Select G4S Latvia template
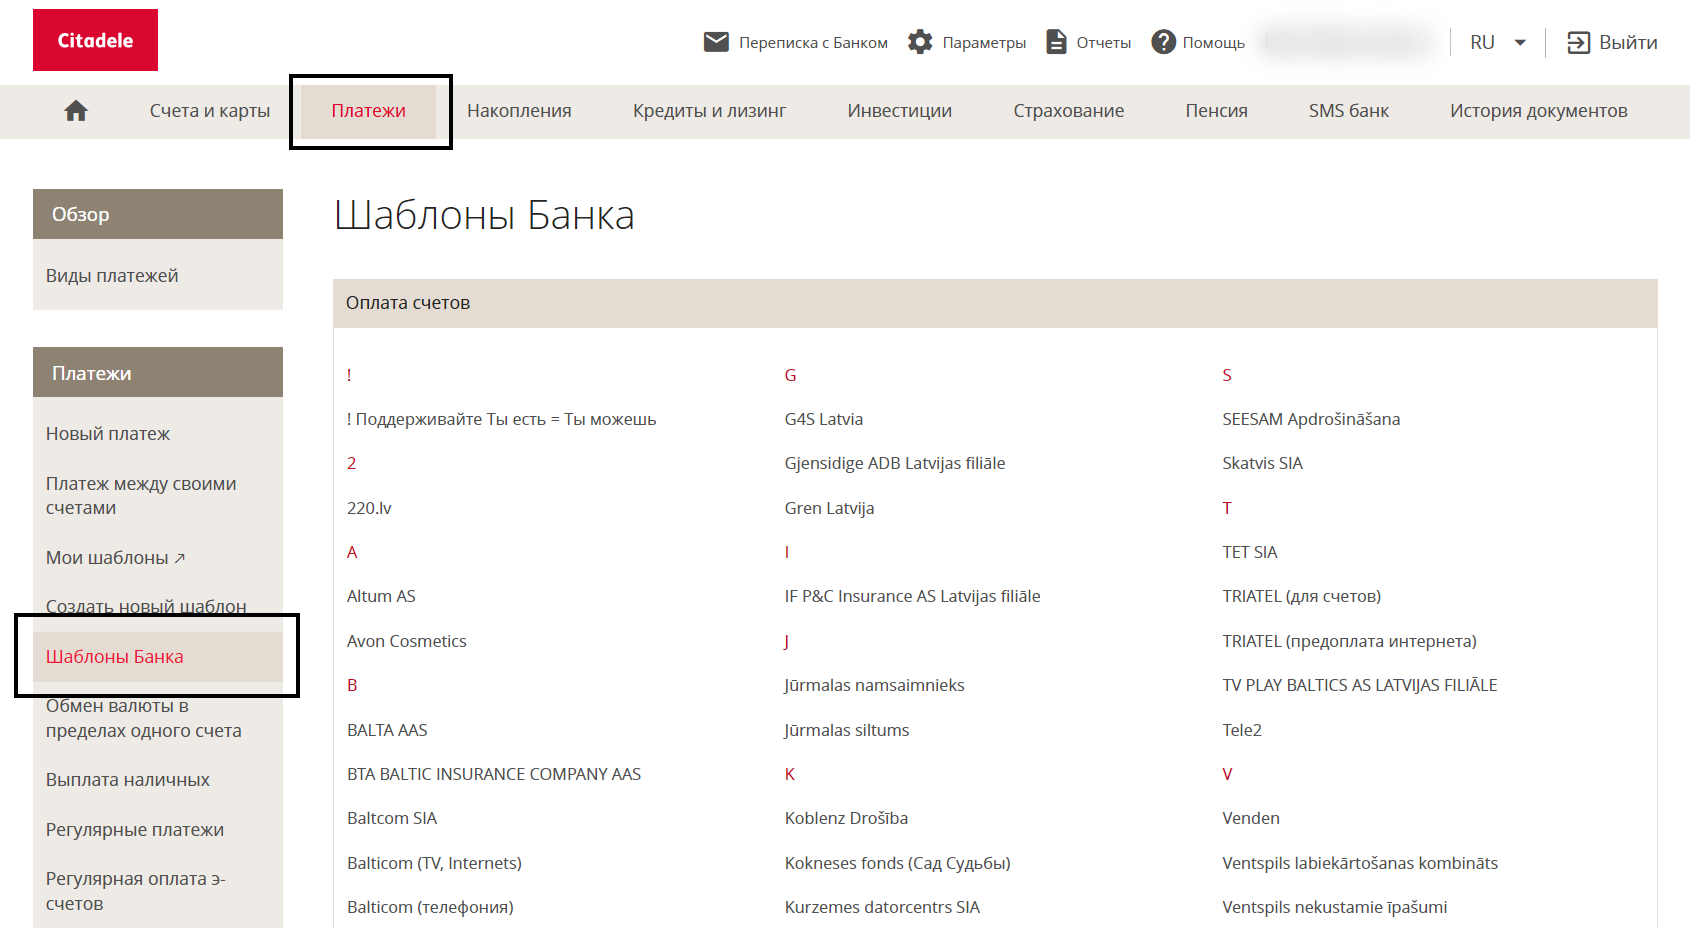The image size is (1690, 928). (x=824, y=419)
